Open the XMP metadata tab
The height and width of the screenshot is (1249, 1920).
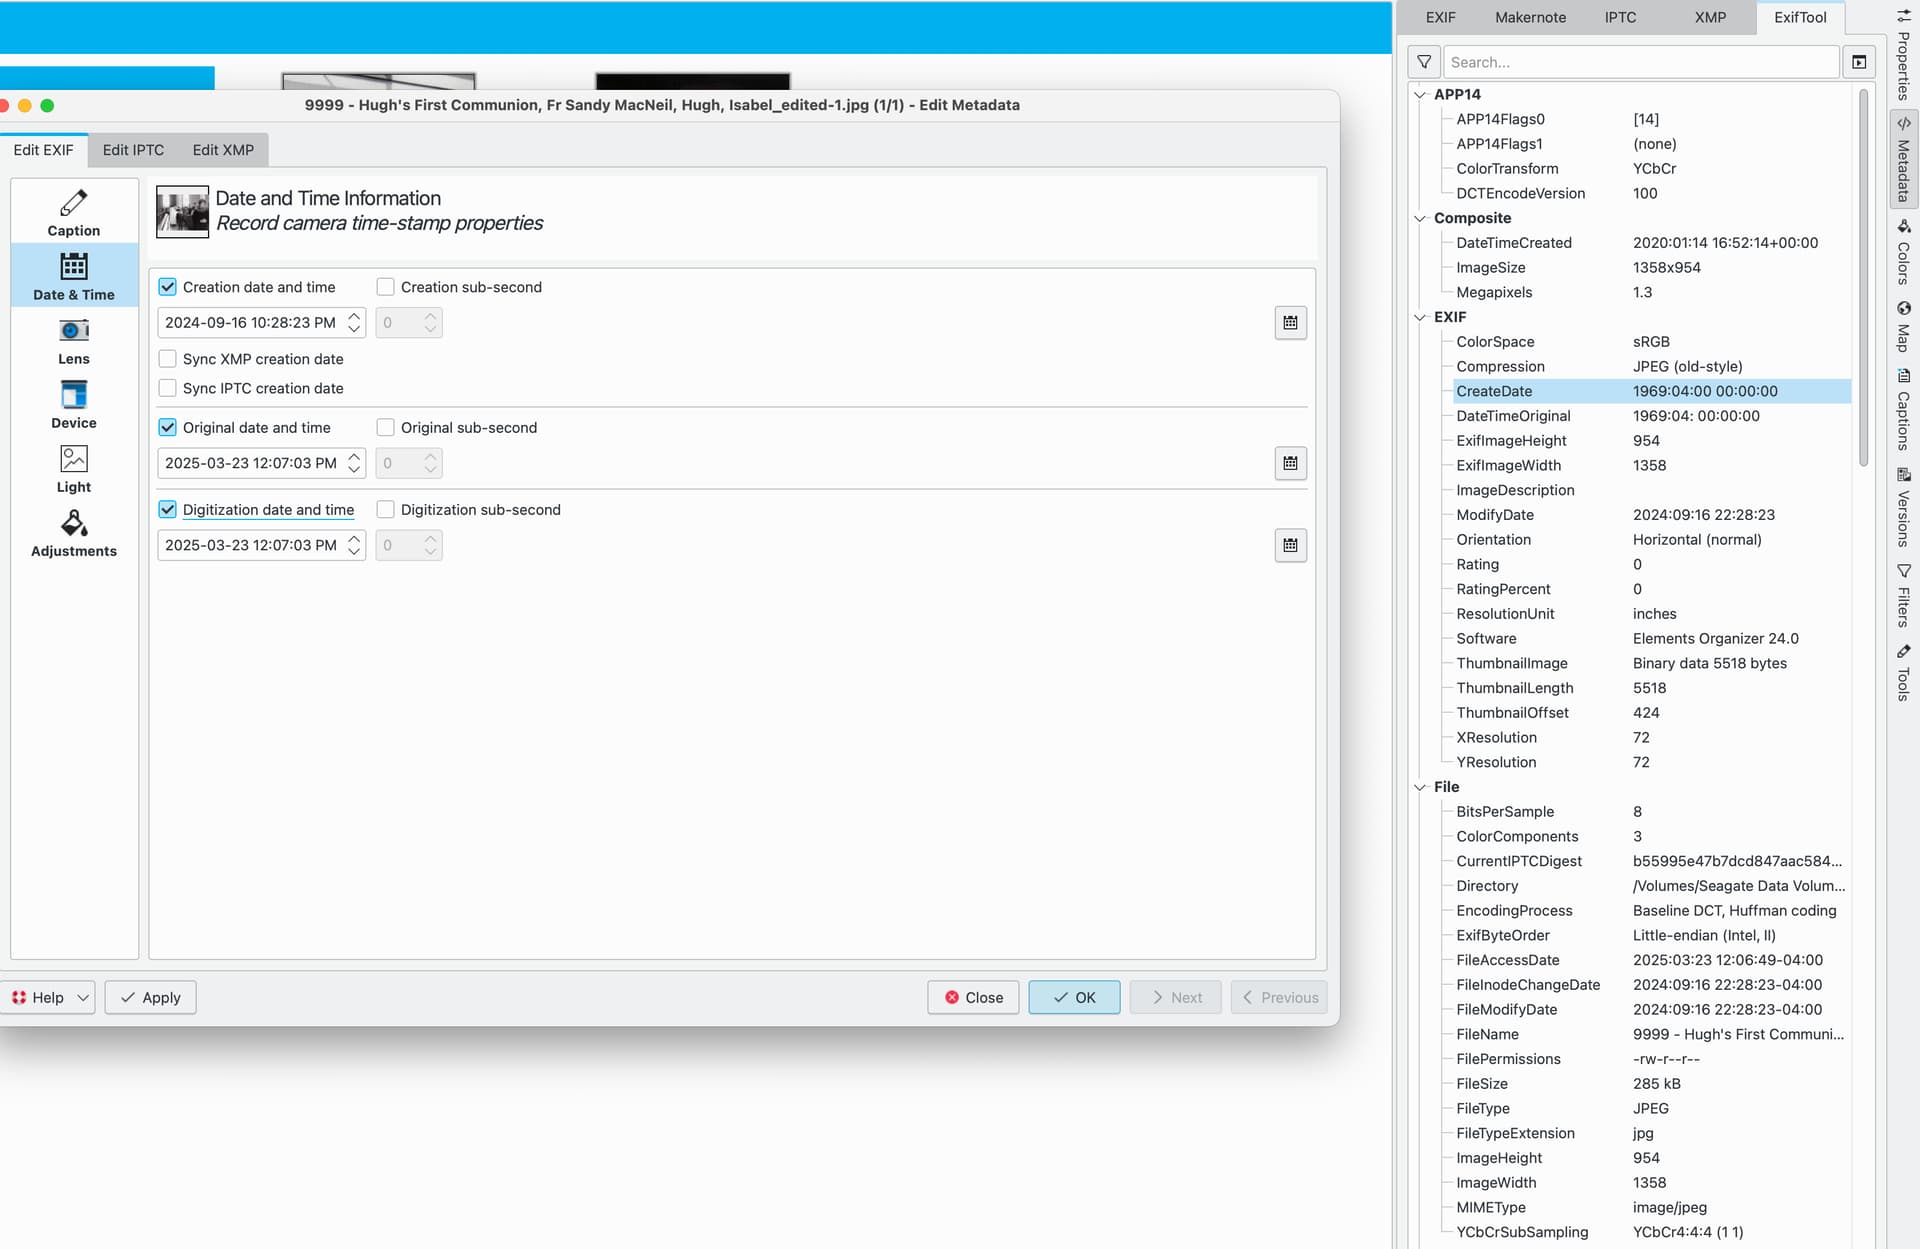pyautogui.click(x=1710, y=17)
